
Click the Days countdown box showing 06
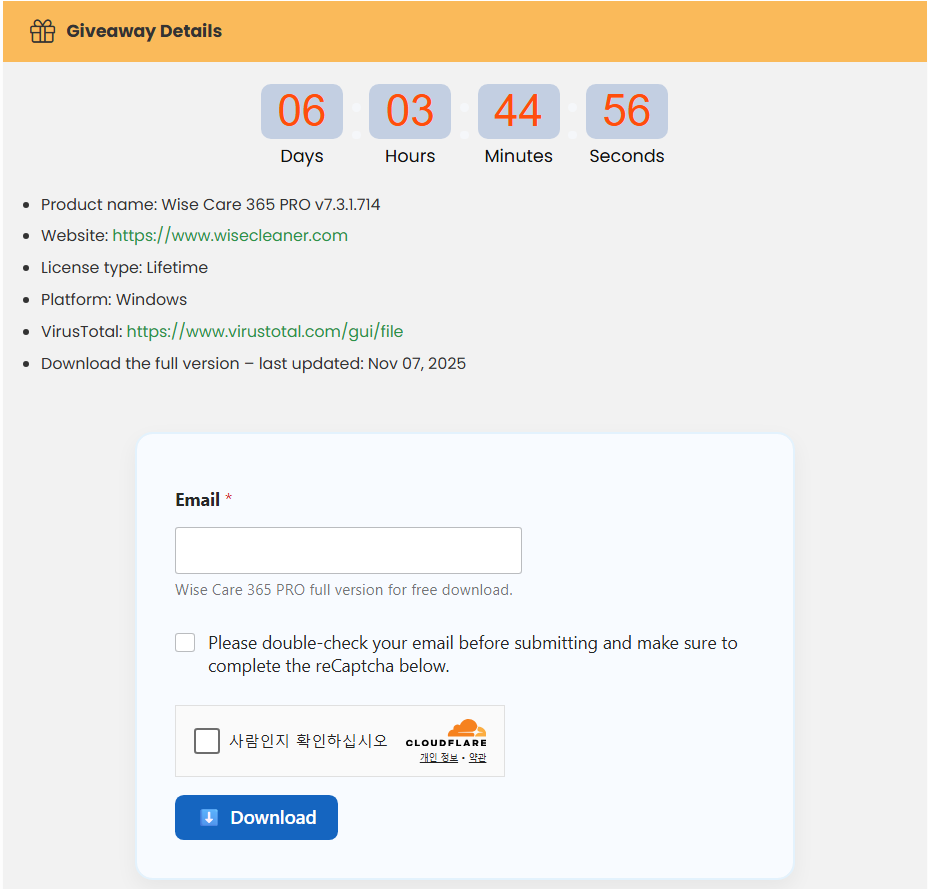tap(301, 111)
